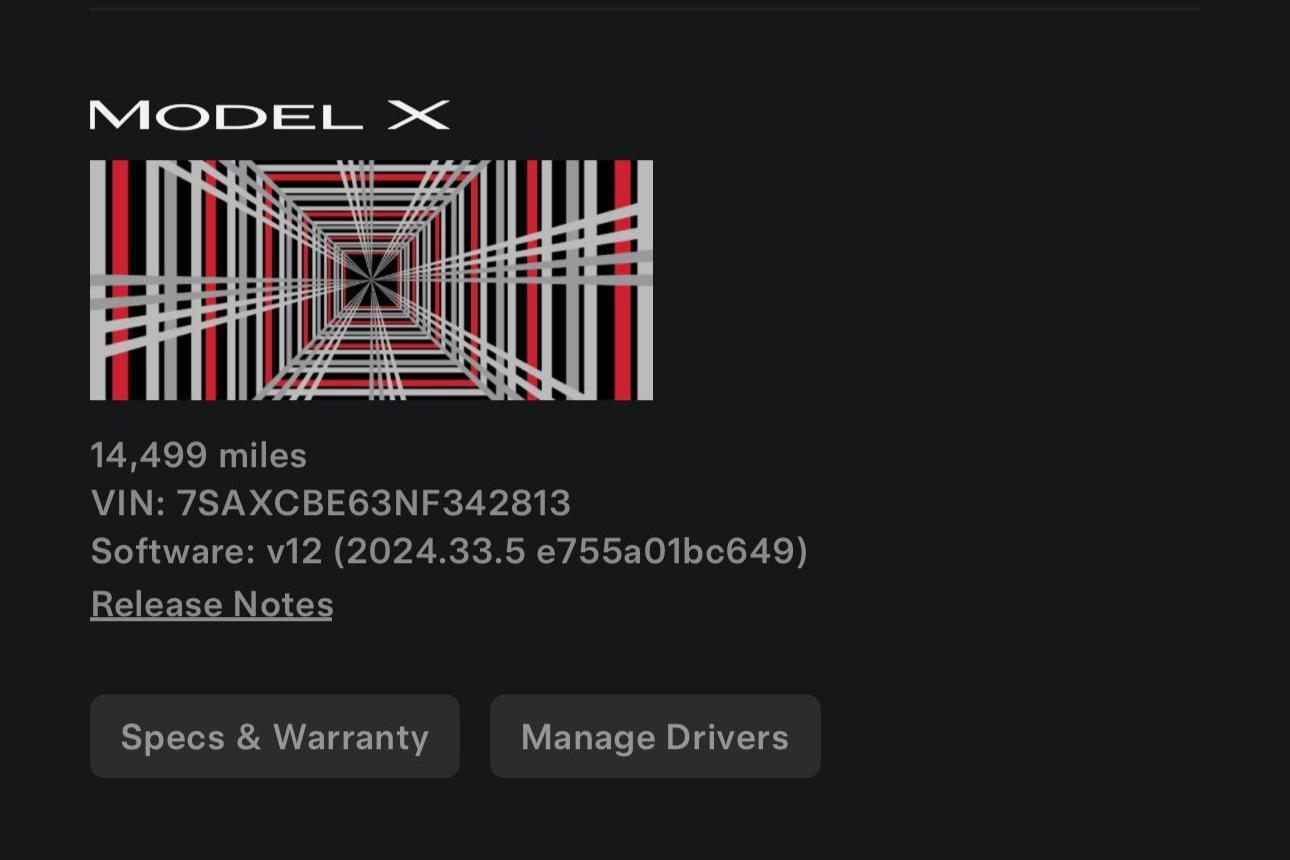The image size is (1290, 860).
Task: Click the word Warranty on the button
Action: pyautogui.click(x=351, y=738)
